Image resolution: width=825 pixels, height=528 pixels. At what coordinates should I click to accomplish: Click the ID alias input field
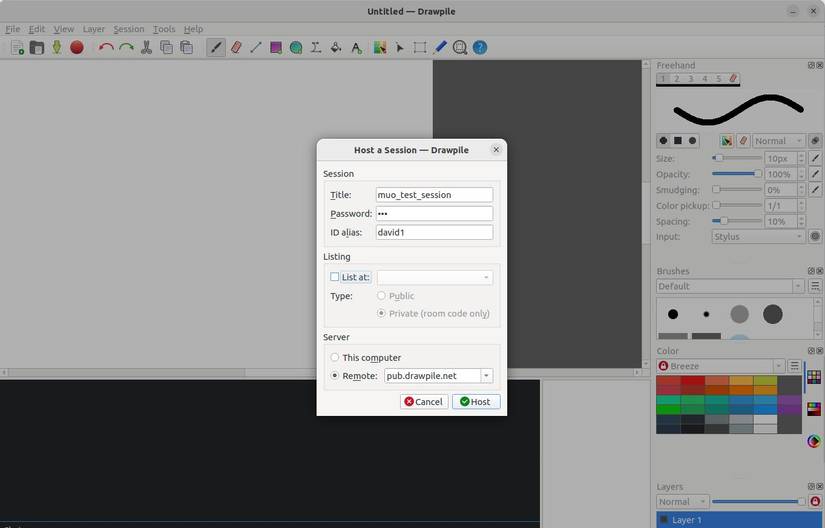434,232
